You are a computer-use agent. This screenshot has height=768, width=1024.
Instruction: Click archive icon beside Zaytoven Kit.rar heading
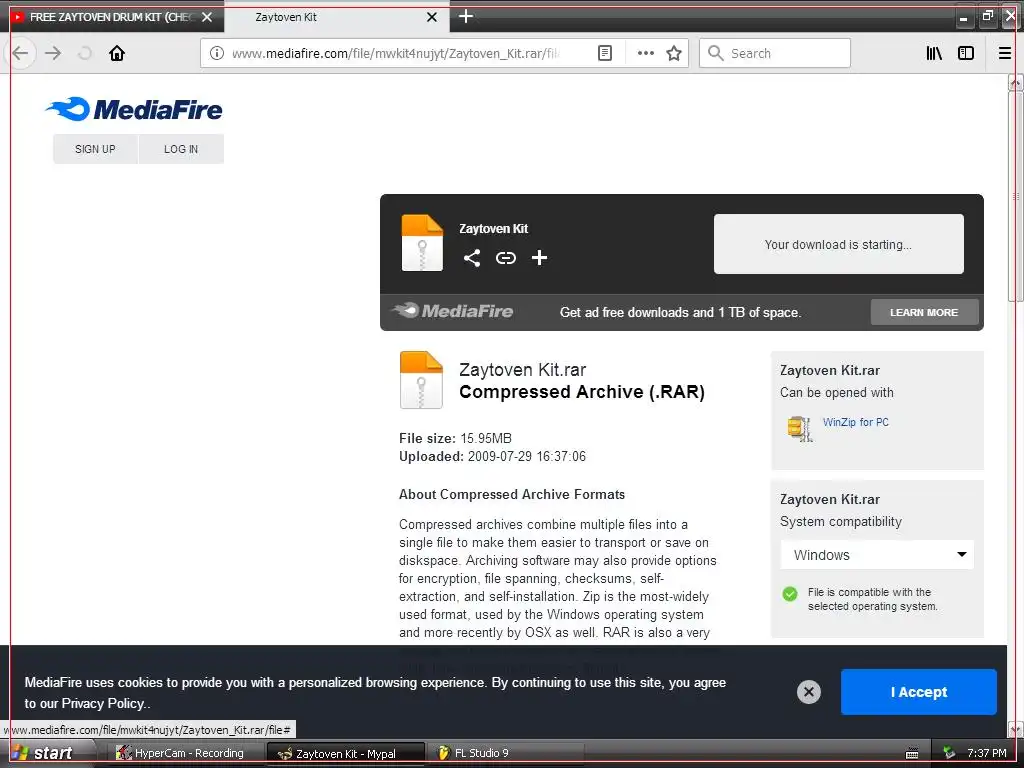tap(421, 380)
